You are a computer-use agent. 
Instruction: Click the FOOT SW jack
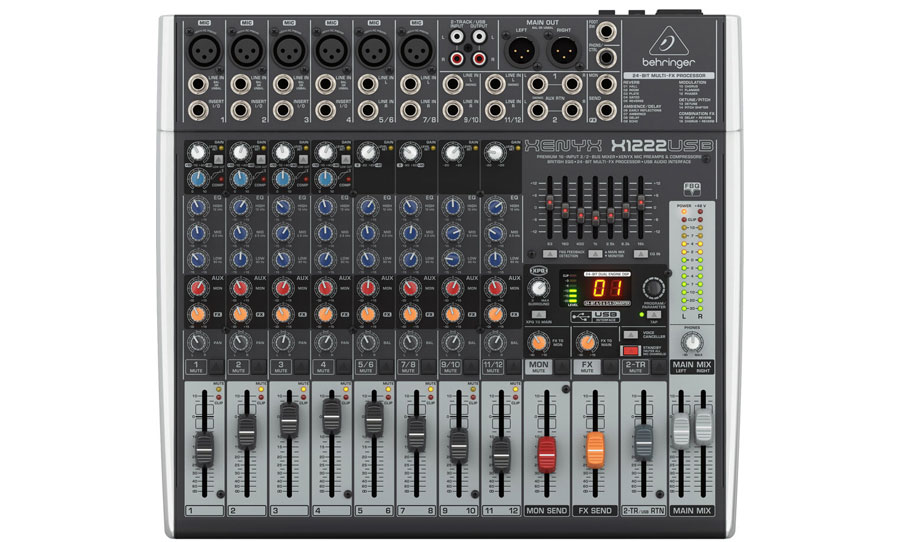click(607, 32)
